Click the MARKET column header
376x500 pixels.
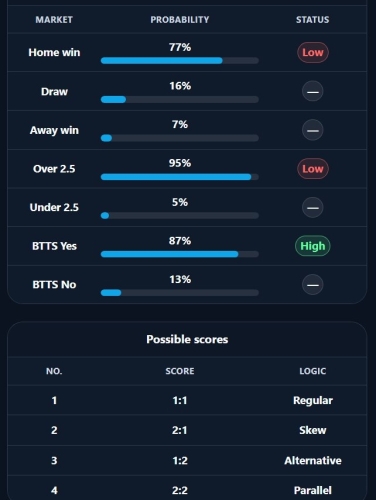click(x=54, y=20)
